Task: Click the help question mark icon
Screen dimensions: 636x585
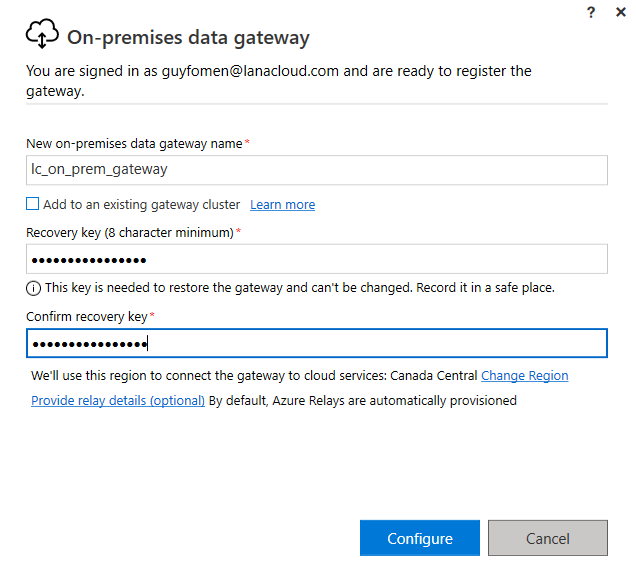Action: (x=591, y=13)
